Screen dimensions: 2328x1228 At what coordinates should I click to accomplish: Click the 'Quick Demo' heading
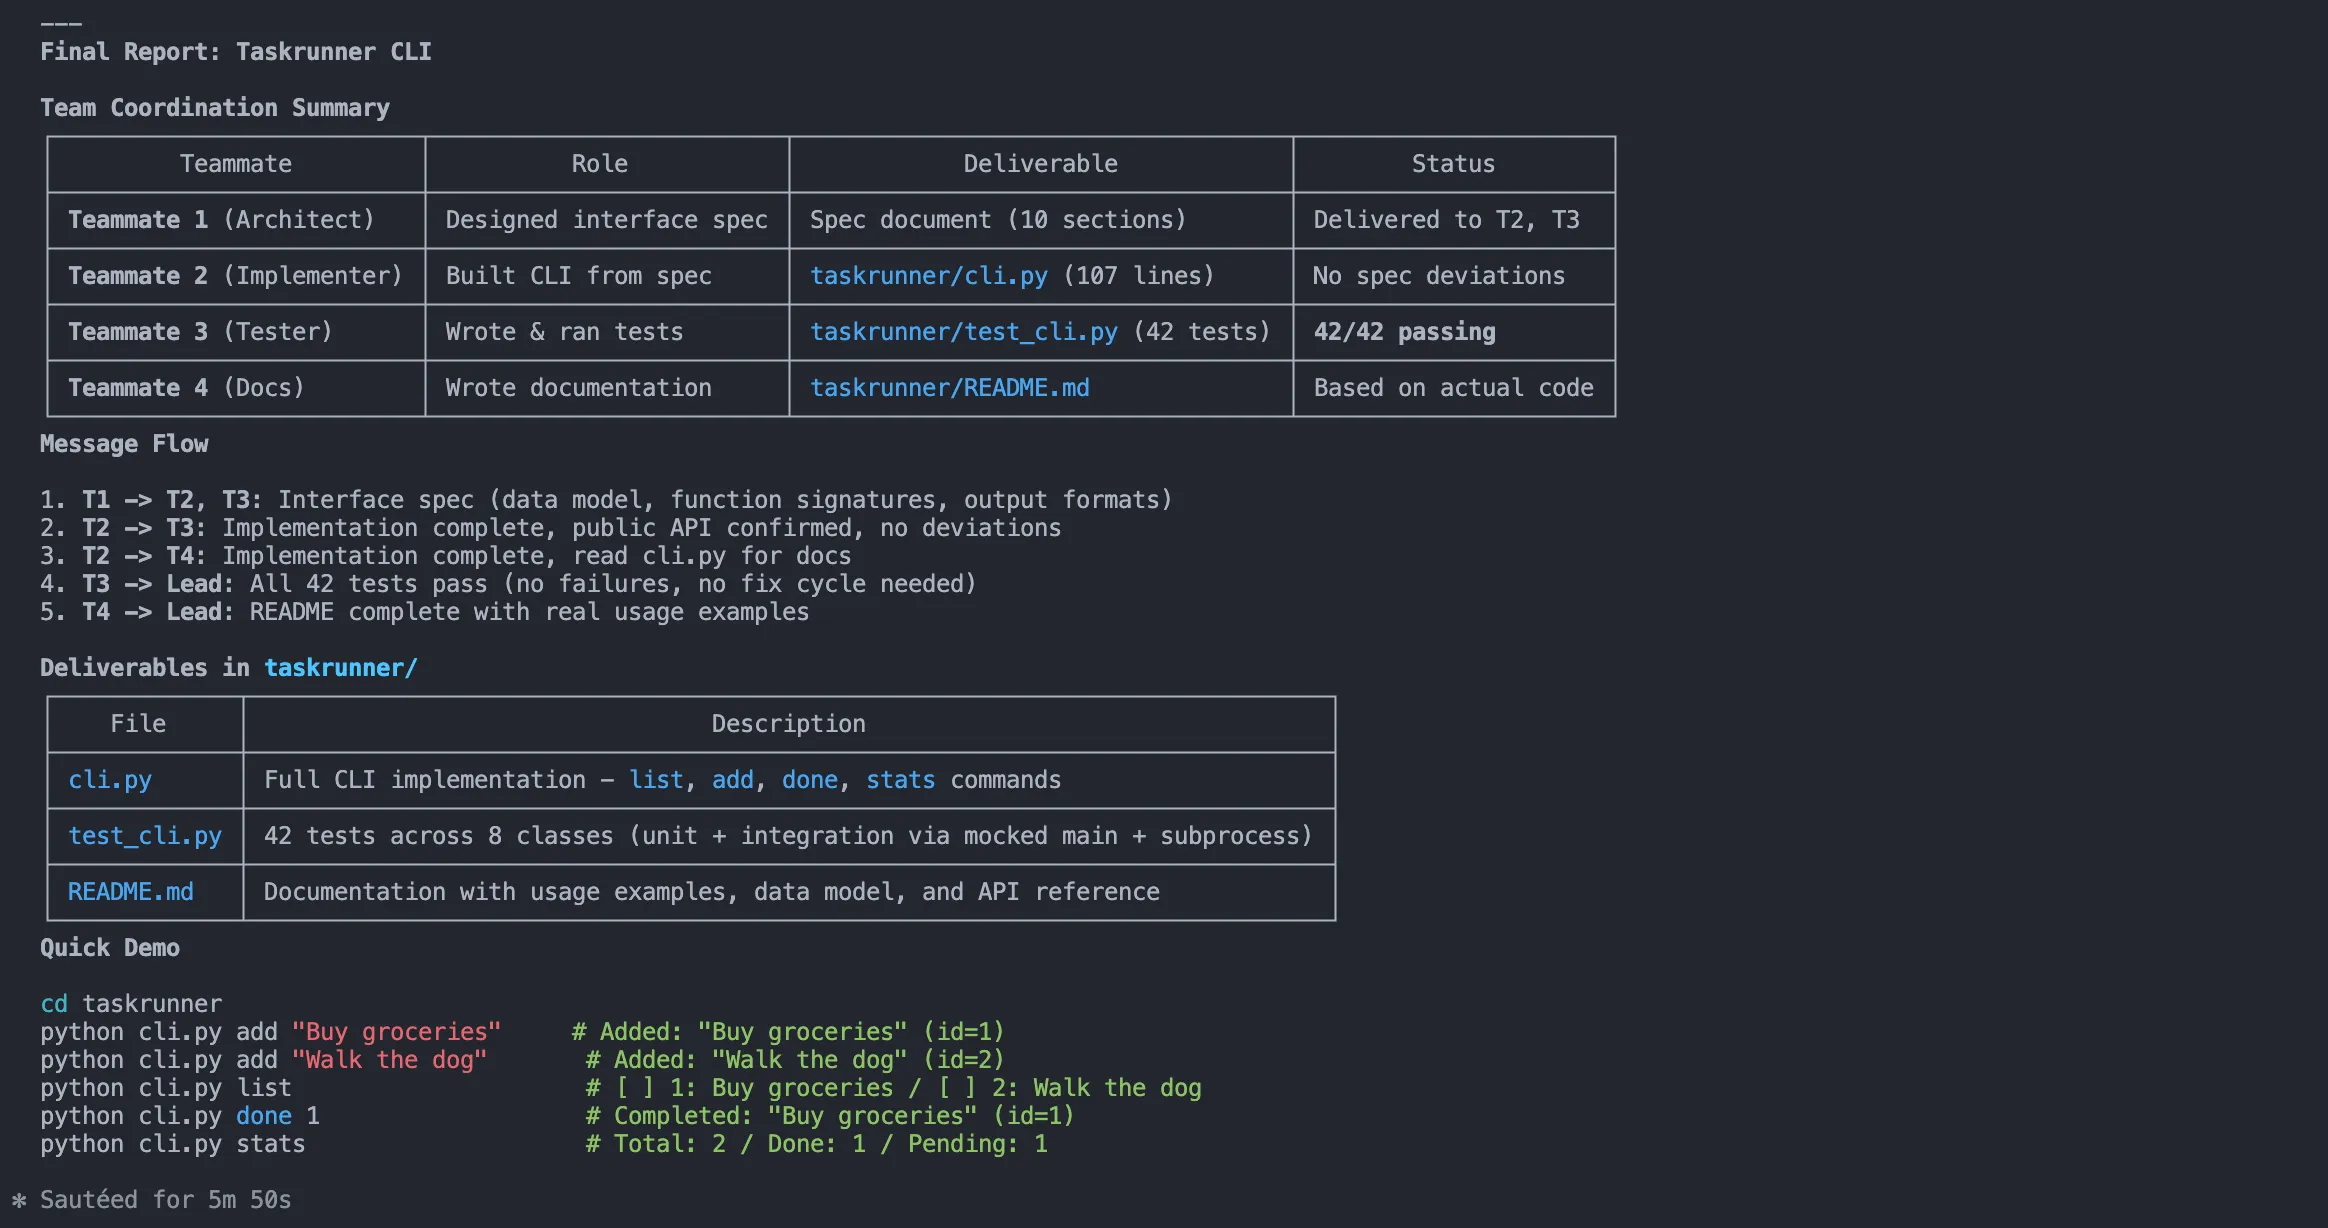click(110, 948)
